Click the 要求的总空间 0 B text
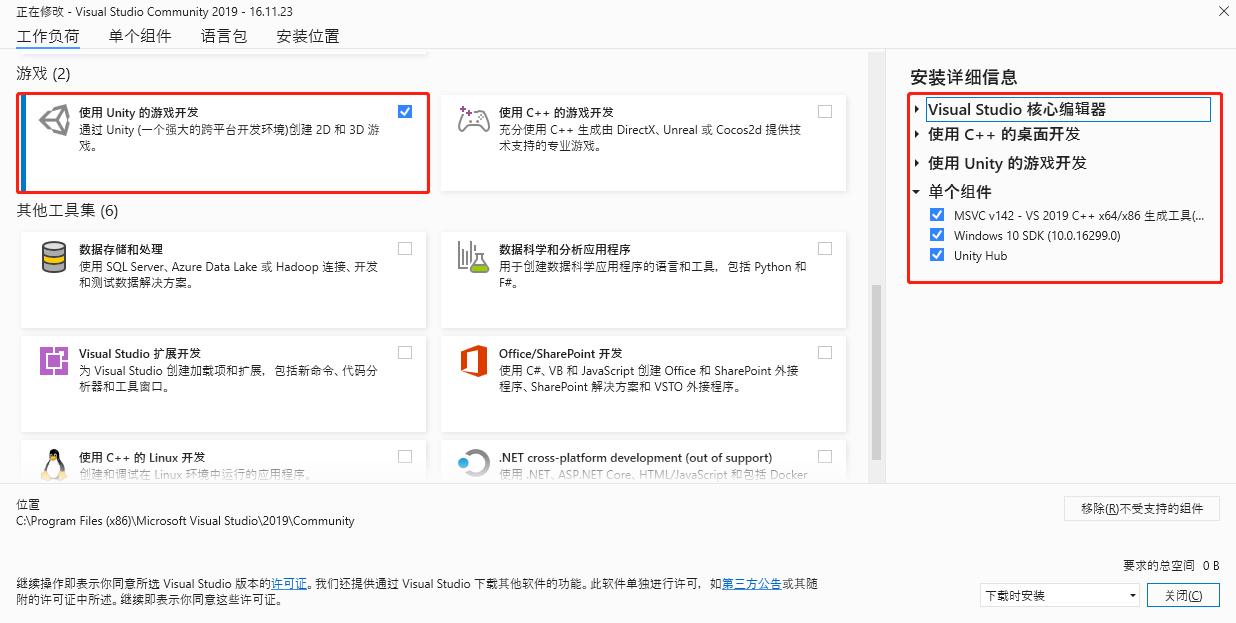The height and width of the screenshot is (623, 1236). point(1171,565)
